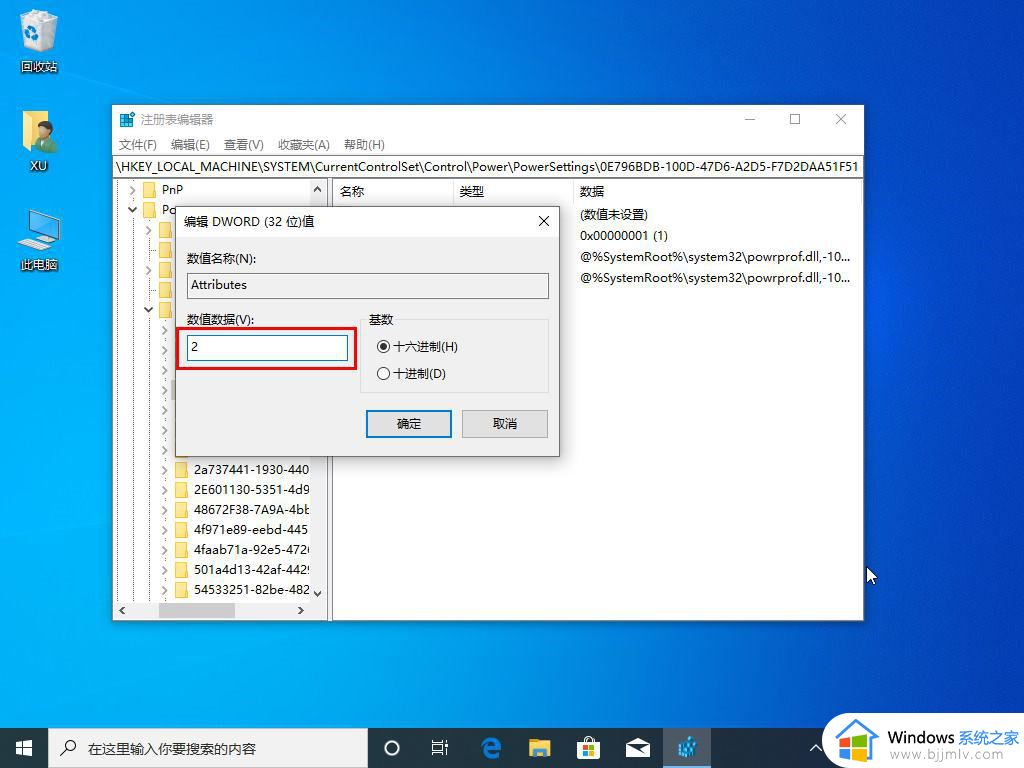Click folder icon of 48672F38-7A9A-4bb key
Image resolution: width=1024 pixels, height=768 pixels.
(182, 509)
